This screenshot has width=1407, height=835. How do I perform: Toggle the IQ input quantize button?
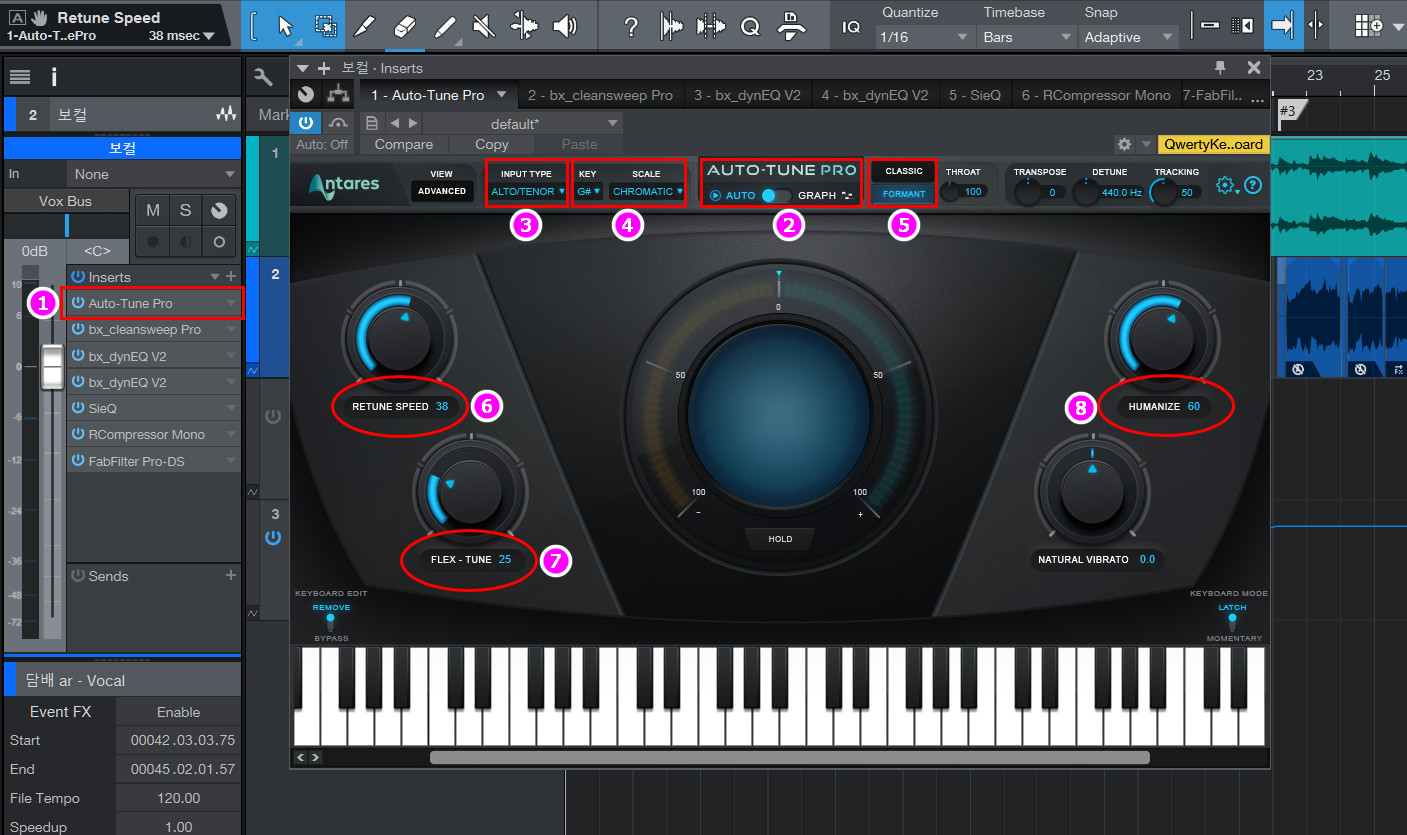[x=851, y=27]
